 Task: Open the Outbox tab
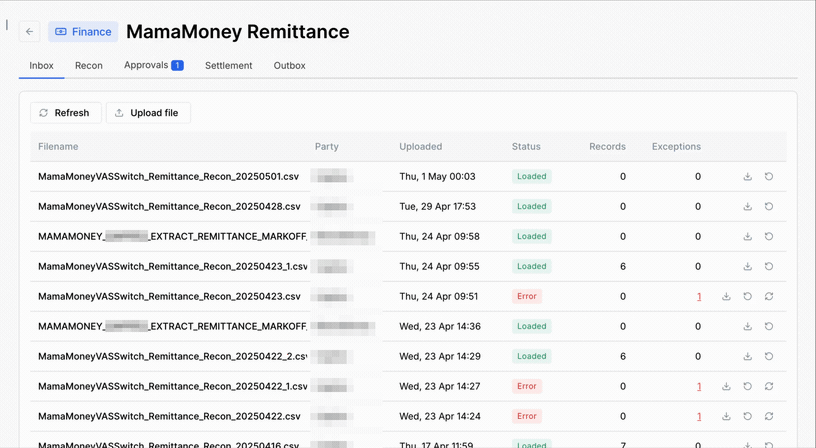coord(289,66)
